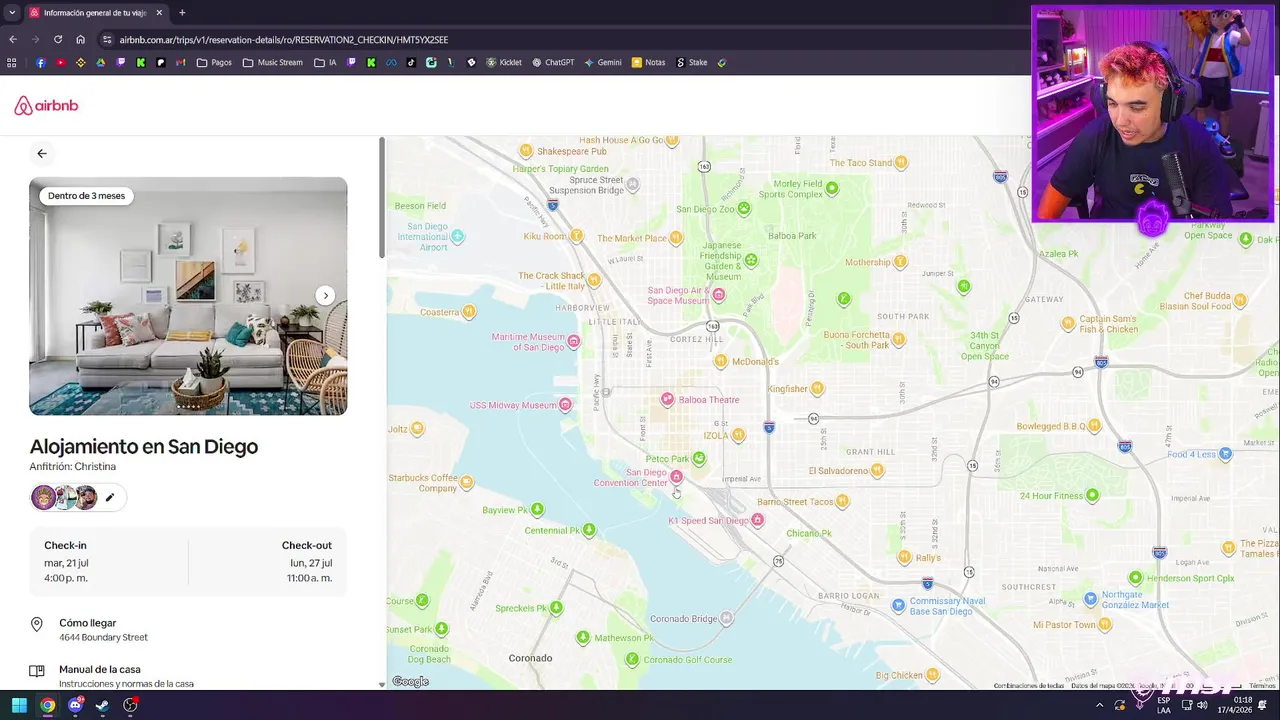1280x720 pixels.
Task: Open a new browser tab
Action: click(182, 13)
